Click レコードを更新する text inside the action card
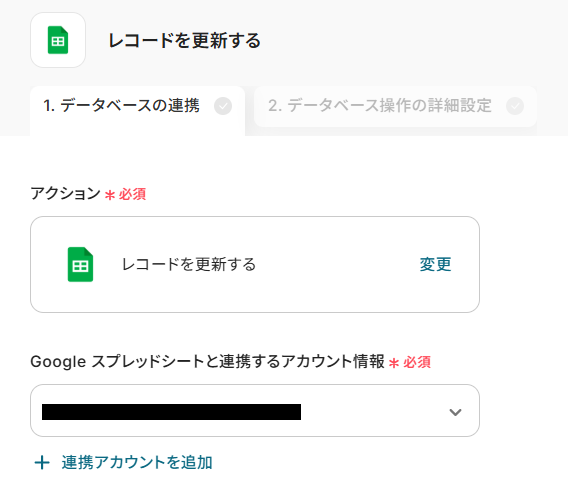 189,264
